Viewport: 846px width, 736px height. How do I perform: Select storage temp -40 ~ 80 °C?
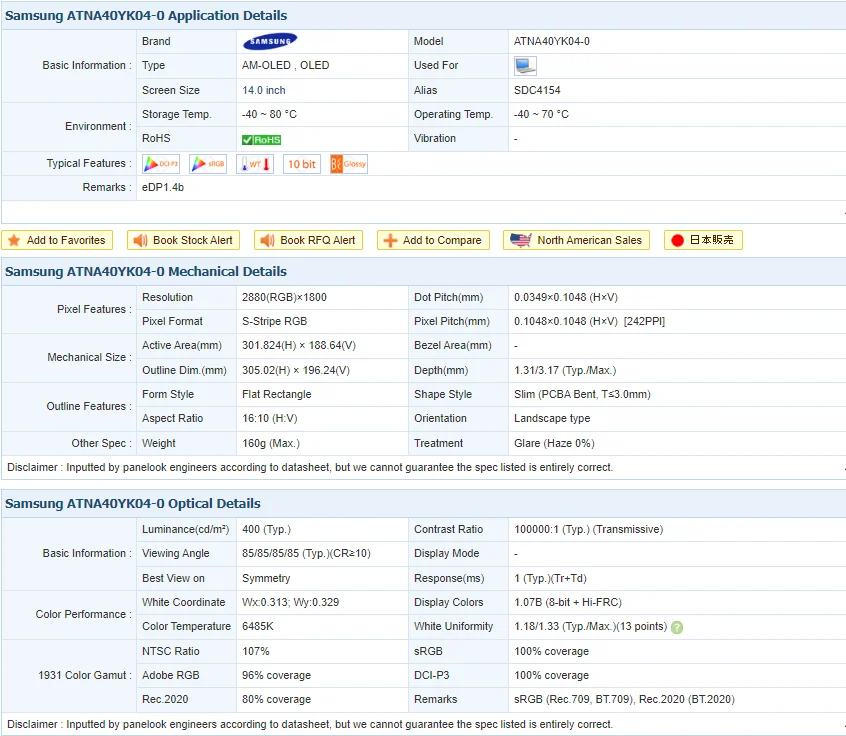(x=269, y=114)
